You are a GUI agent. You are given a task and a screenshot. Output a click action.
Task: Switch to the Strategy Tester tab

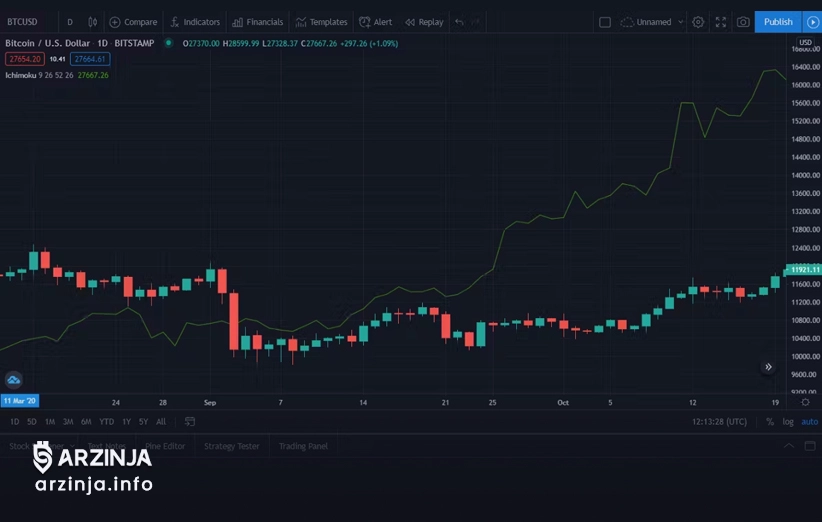pyautogui.click(x=231, y=446)
